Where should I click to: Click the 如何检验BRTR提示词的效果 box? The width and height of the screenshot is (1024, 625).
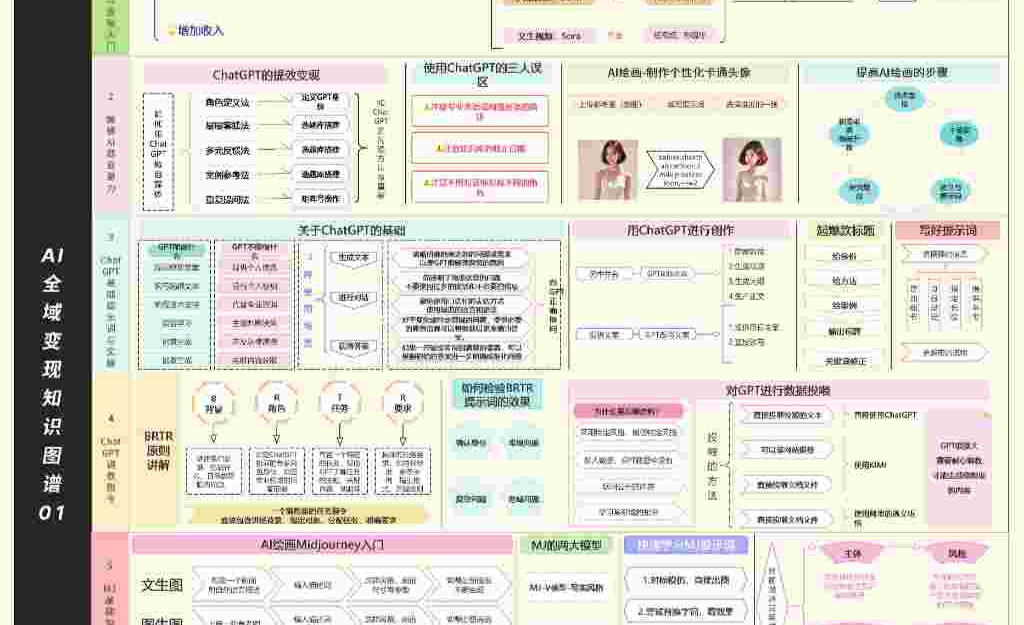tap(497, 395)
